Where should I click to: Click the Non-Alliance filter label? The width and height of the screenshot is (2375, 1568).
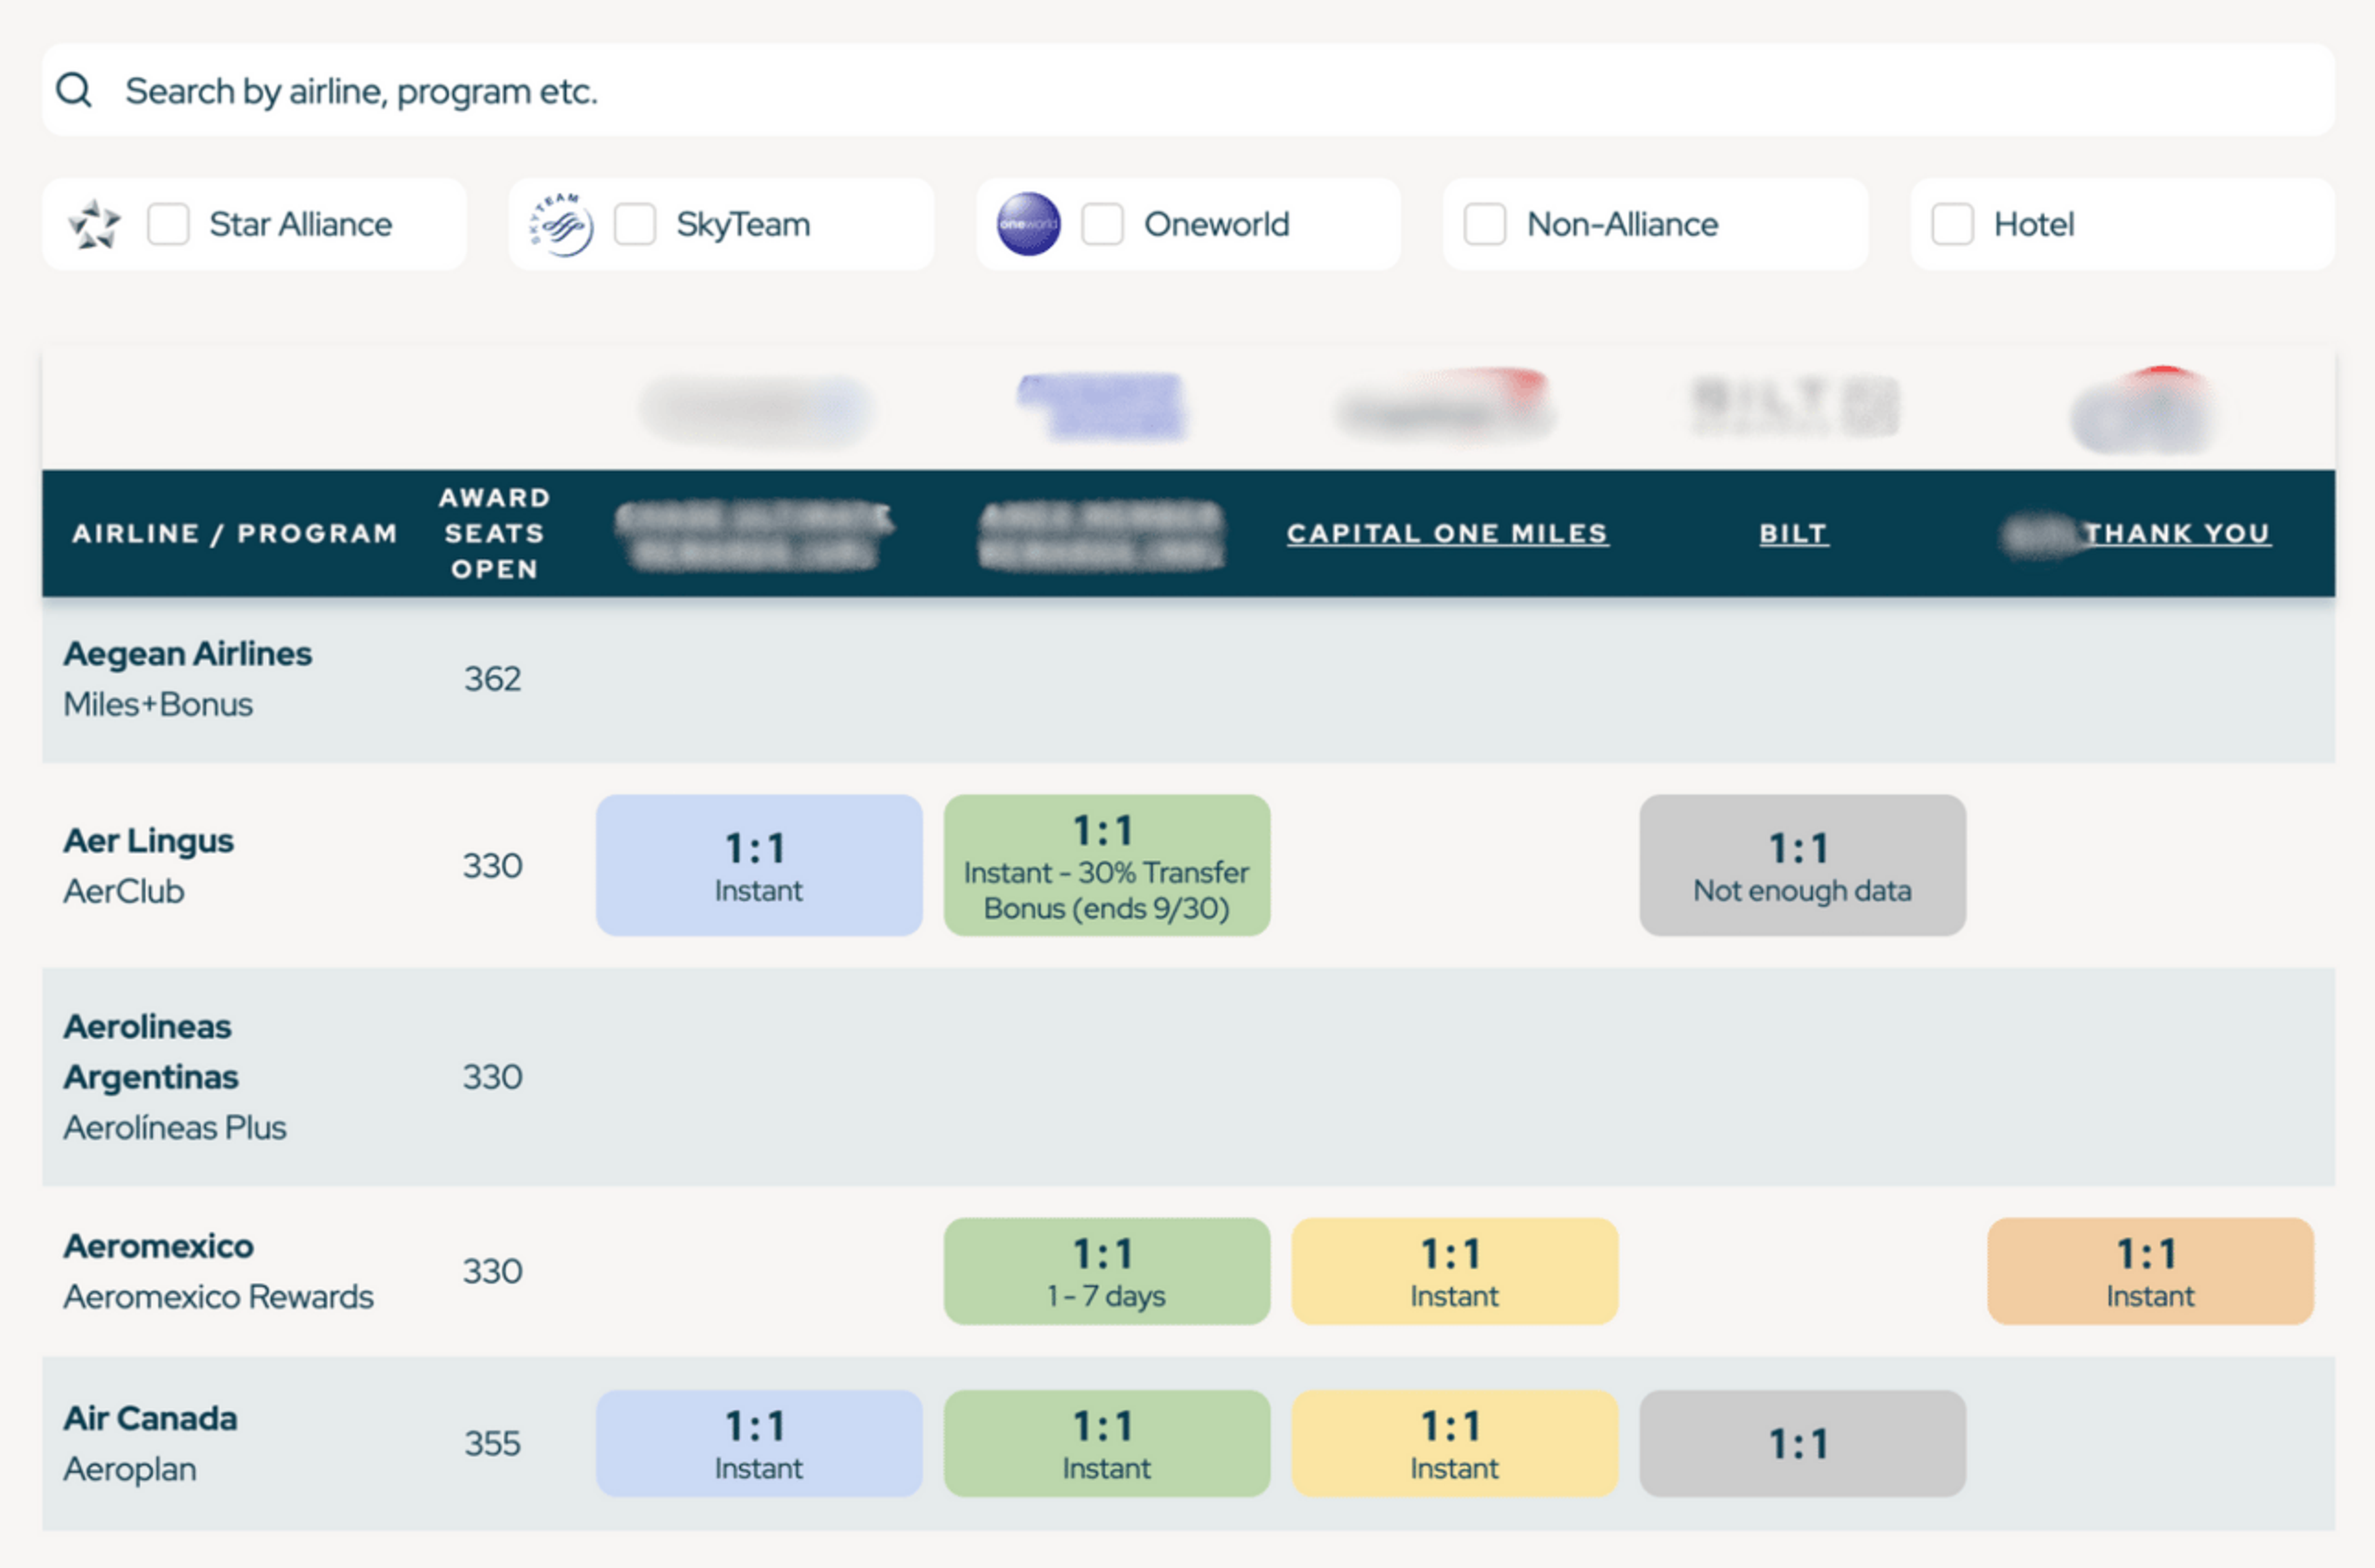coord(1622,224)
